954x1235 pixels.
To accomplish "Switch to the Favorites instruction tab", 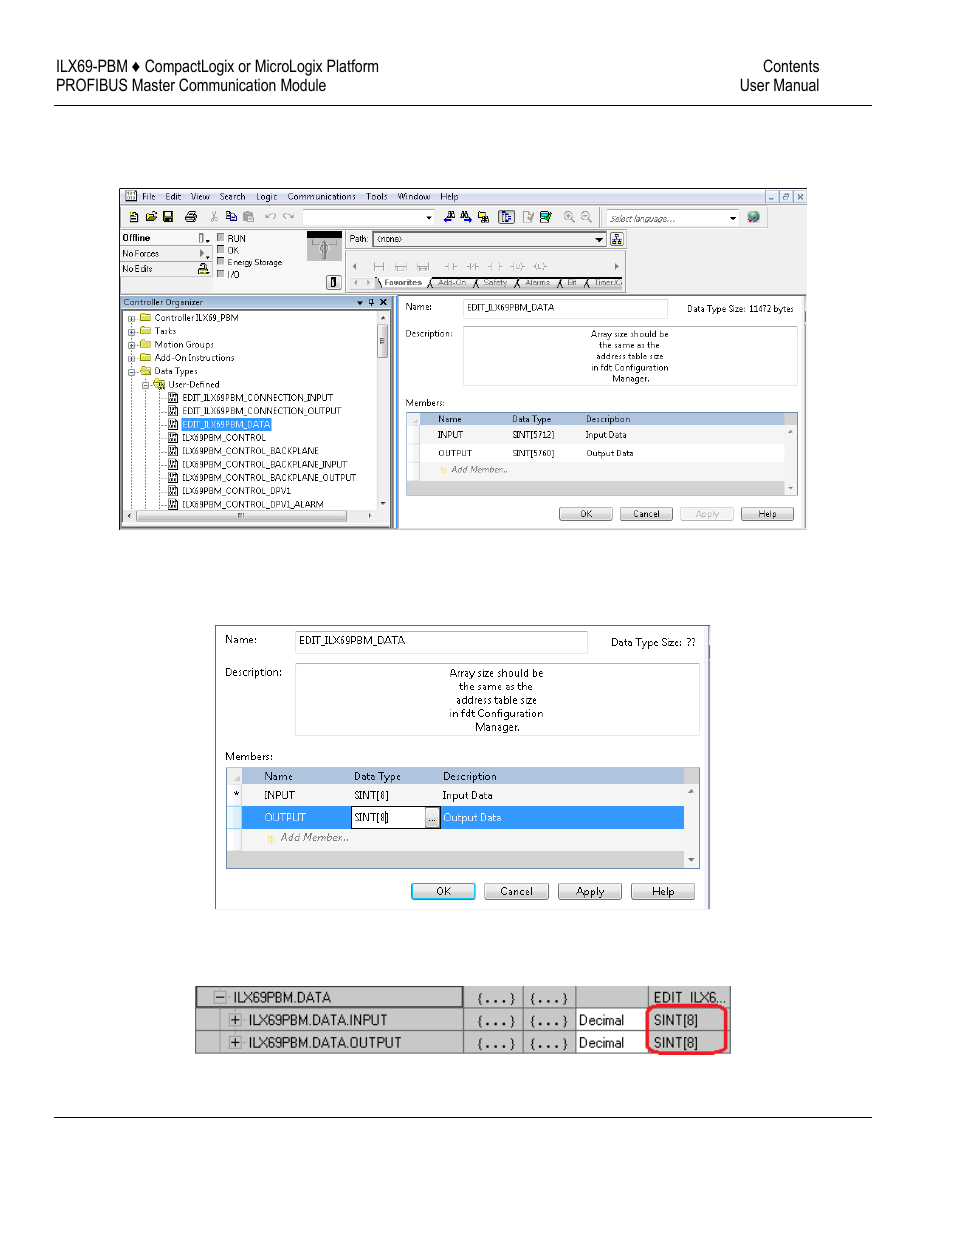I will click(403, 283).
